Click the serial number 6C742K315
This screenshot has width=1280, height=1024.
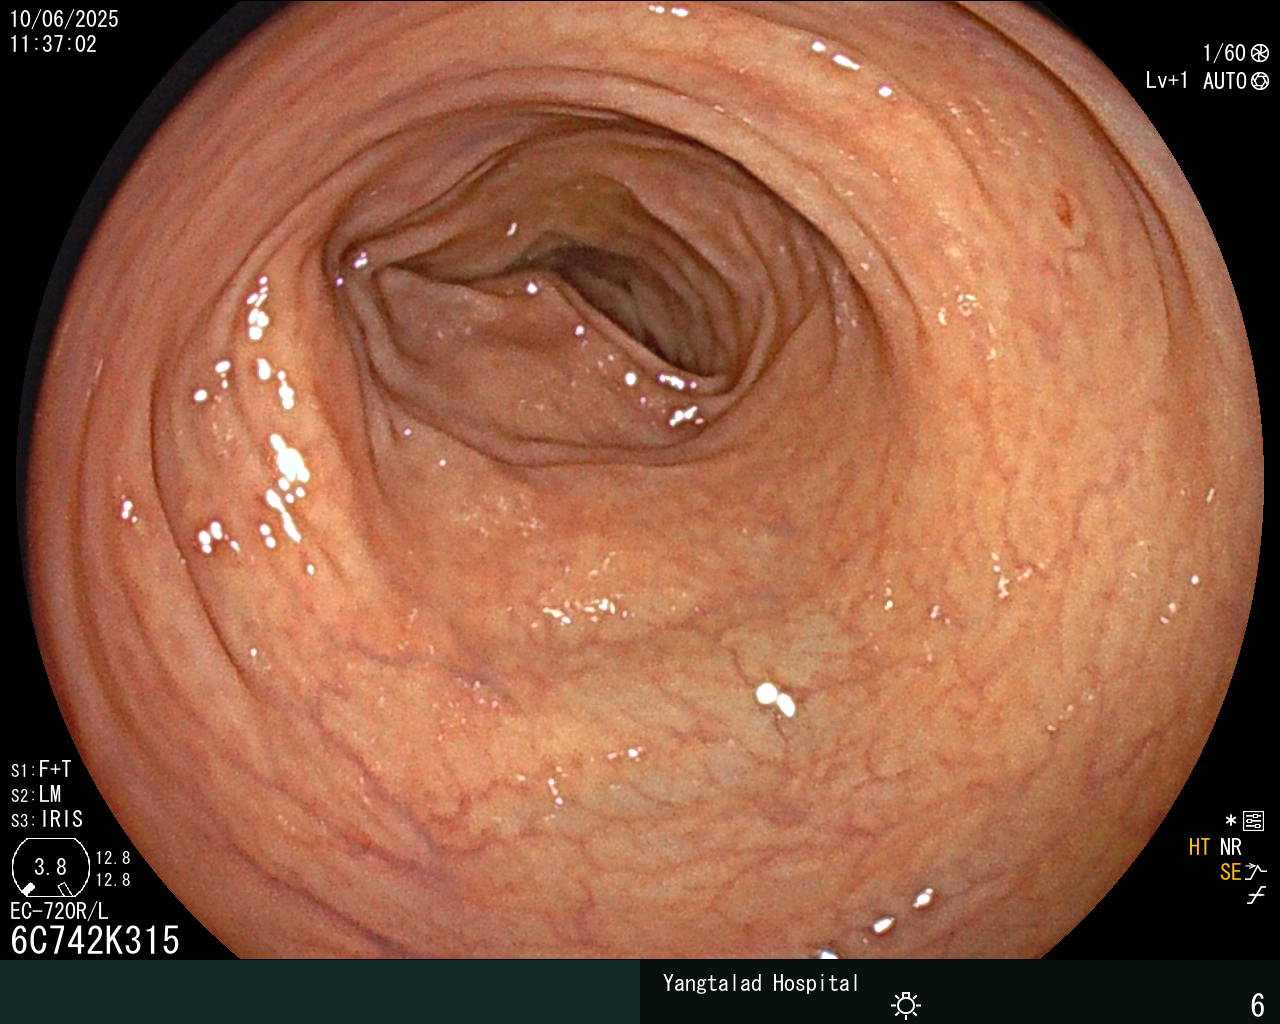[x=95, y=941]
